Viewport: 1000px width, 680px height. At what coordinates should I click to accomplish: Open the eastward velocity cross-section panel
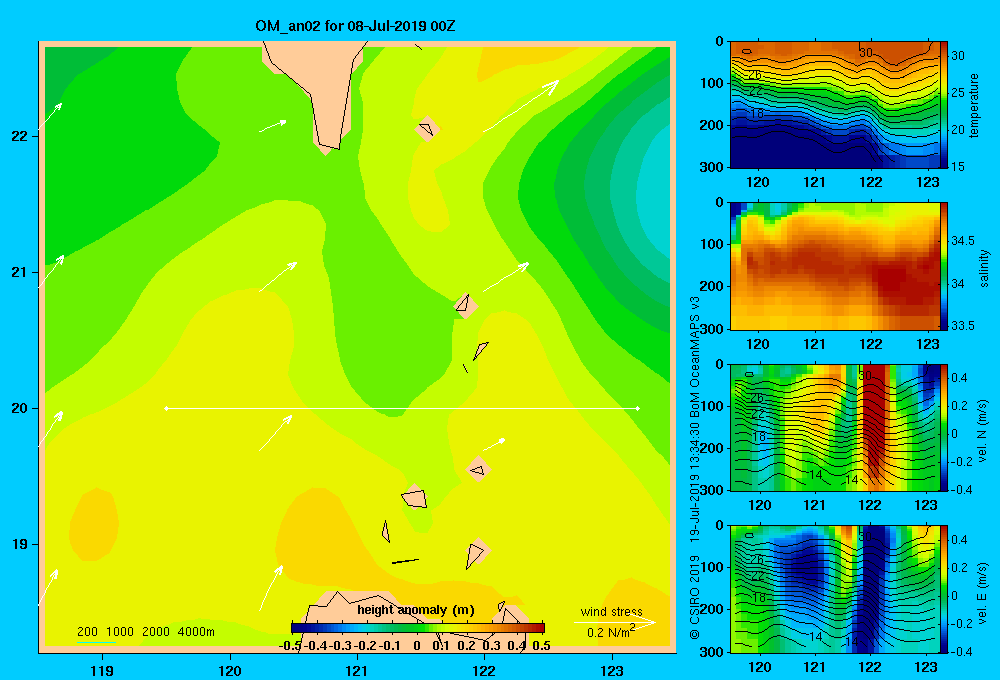click(834, 589)
